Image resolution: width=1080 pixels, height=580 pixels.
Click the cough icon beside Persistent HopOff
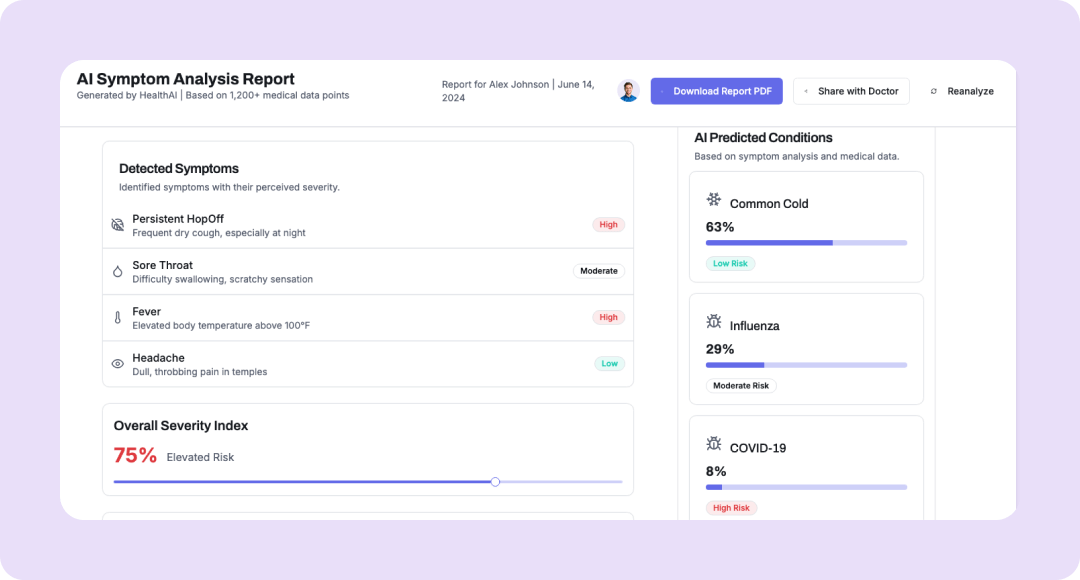(117, 225)
